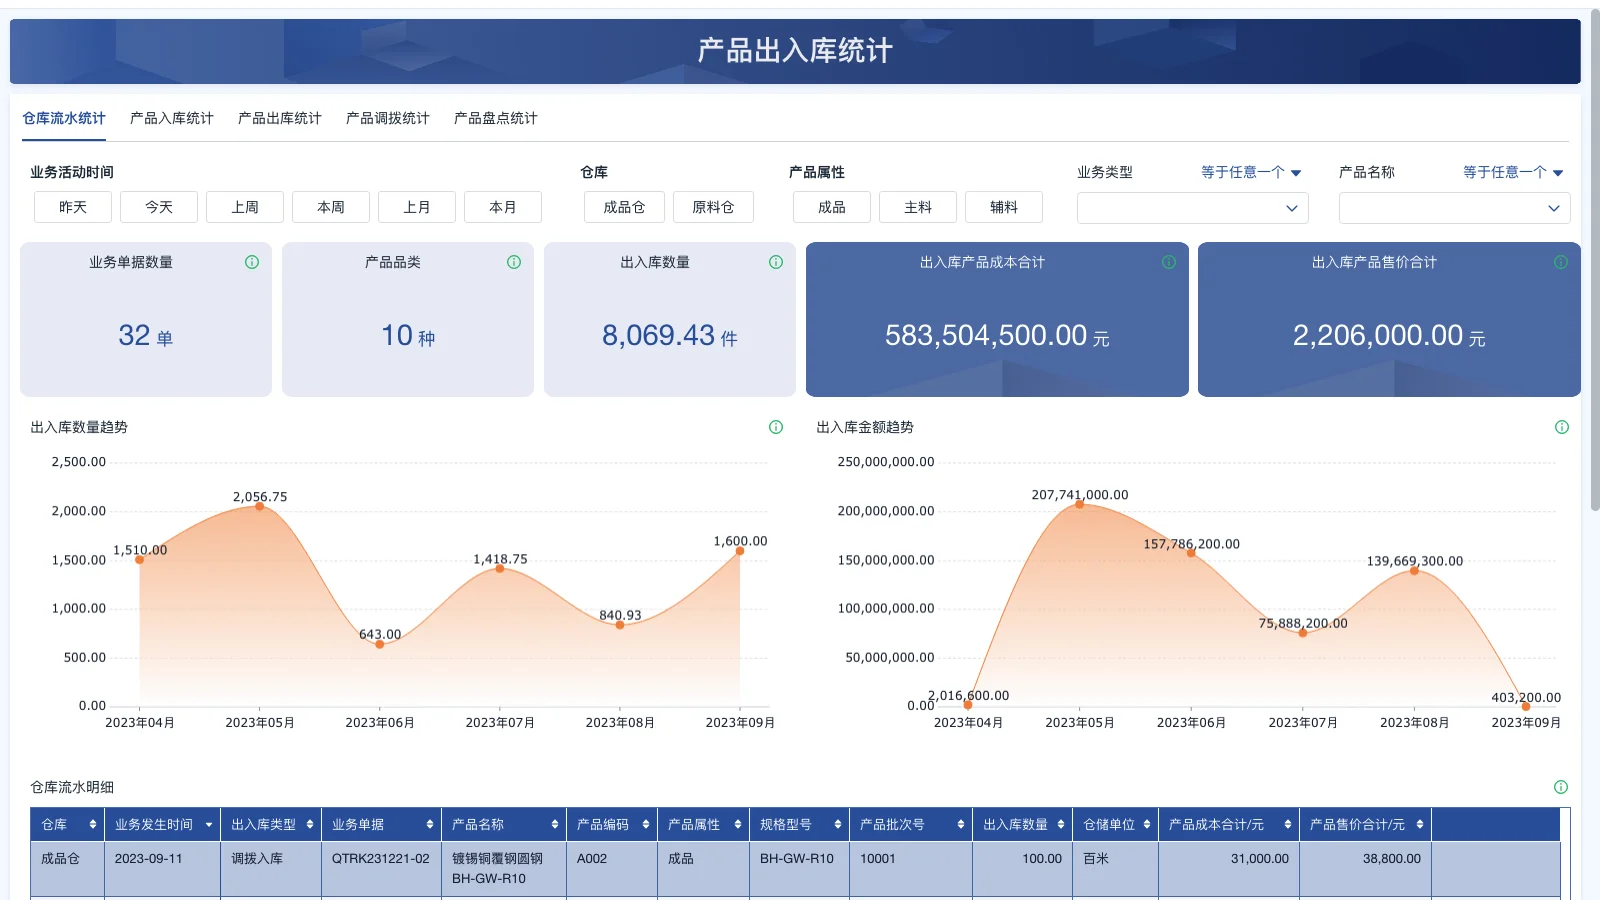Click info icon on 业务单据数量 card
The height and width of the screenshot is (900, 1600).
(x=252, y=262)
